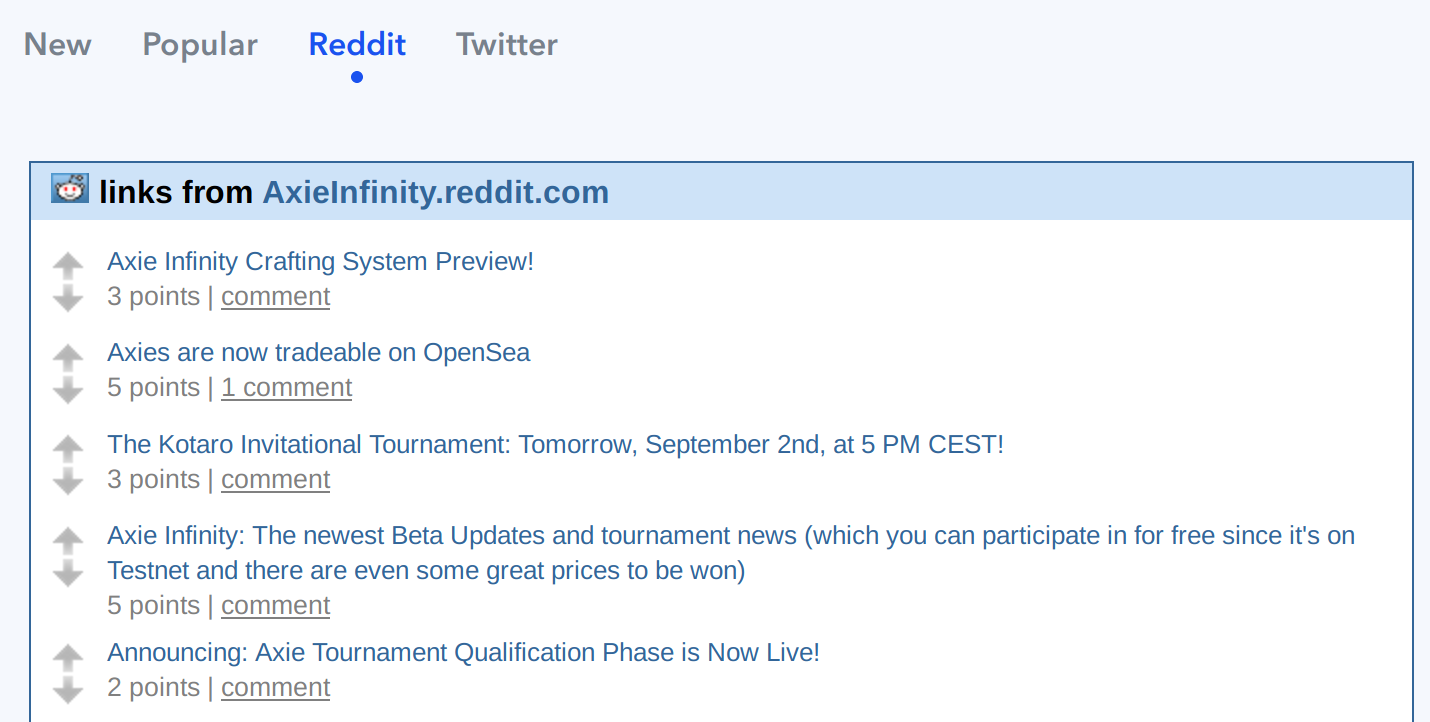The image size is (1430, 722).
Task: Switch to the New tab
Action: pos(58,45)
